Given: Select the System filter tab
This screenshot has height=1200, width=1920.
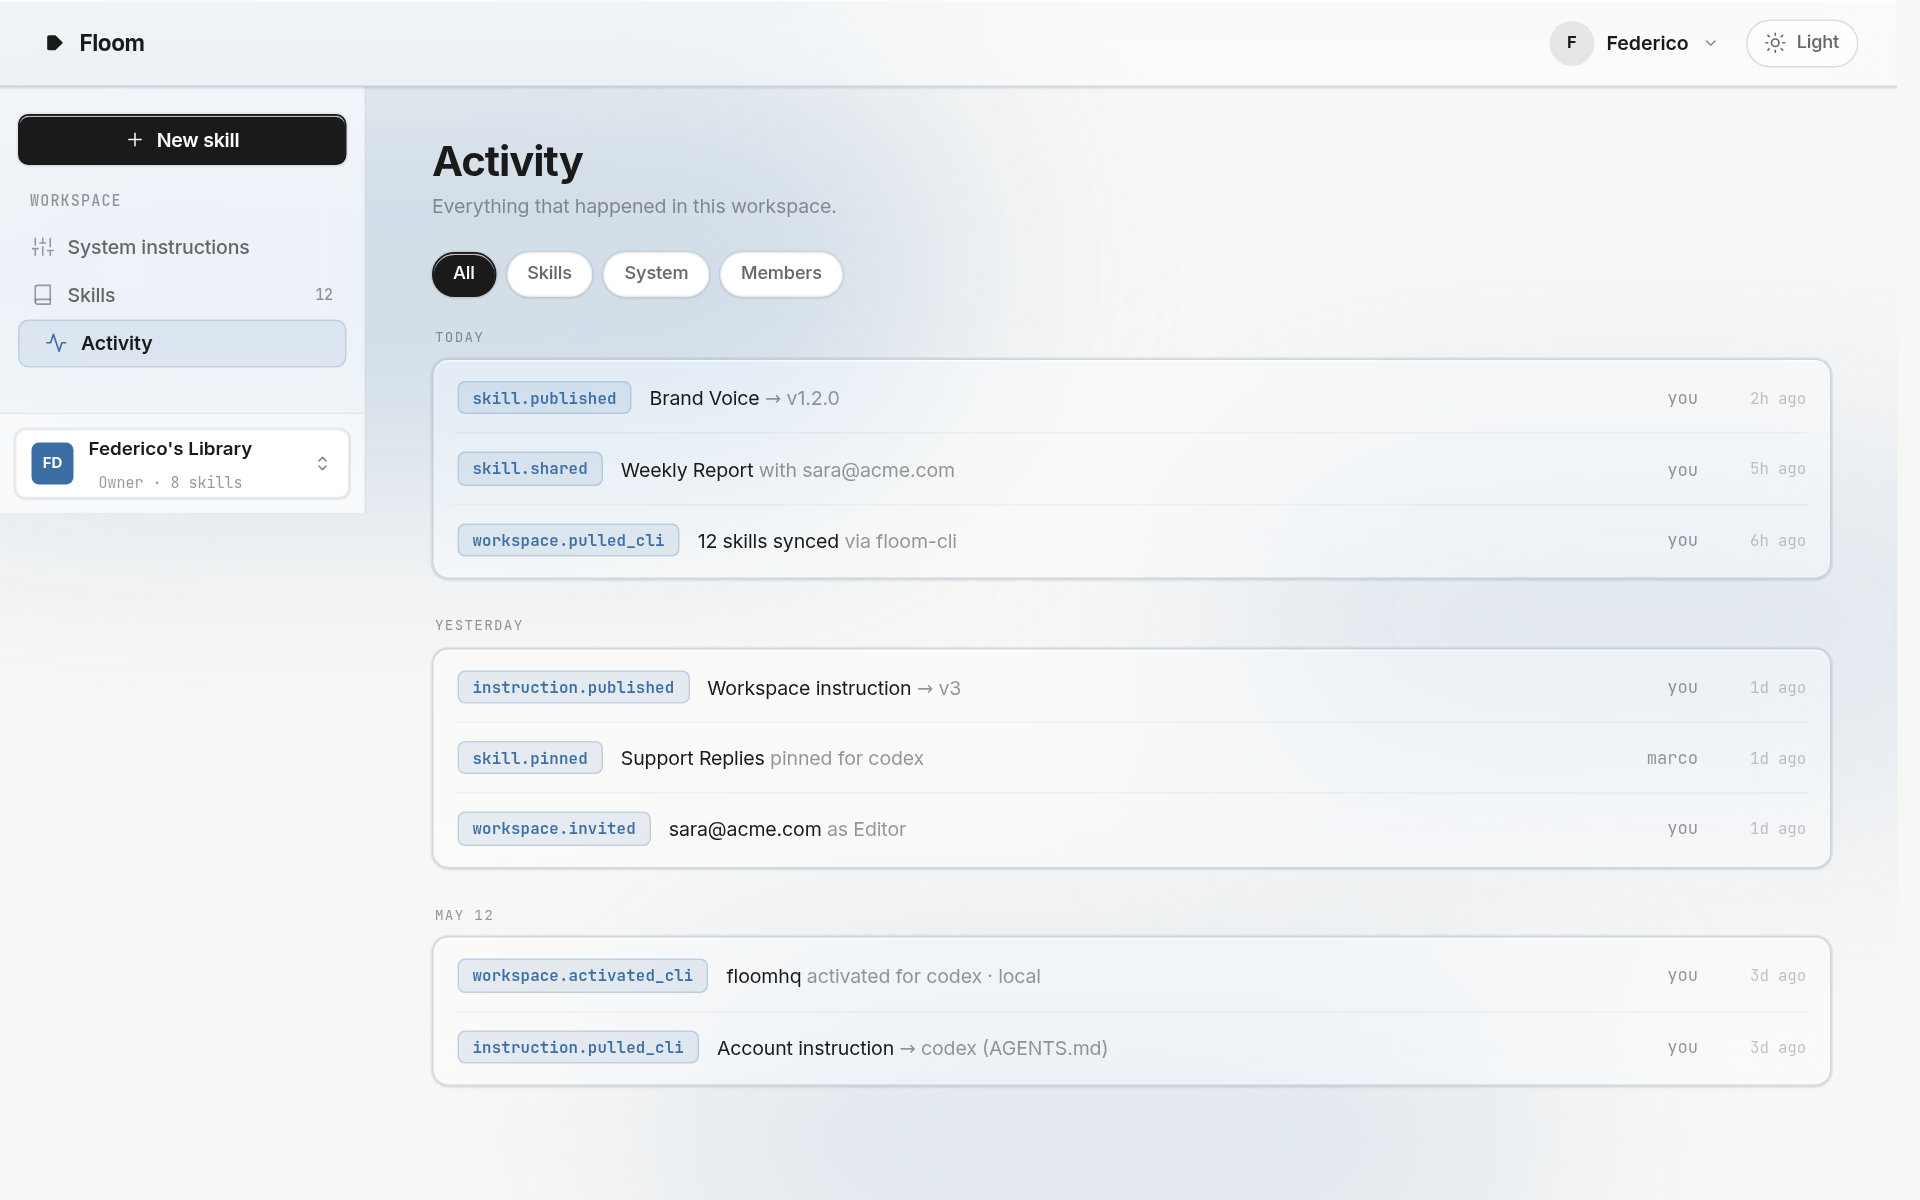Looking at the screenshot, I should [x=656, y=274].
